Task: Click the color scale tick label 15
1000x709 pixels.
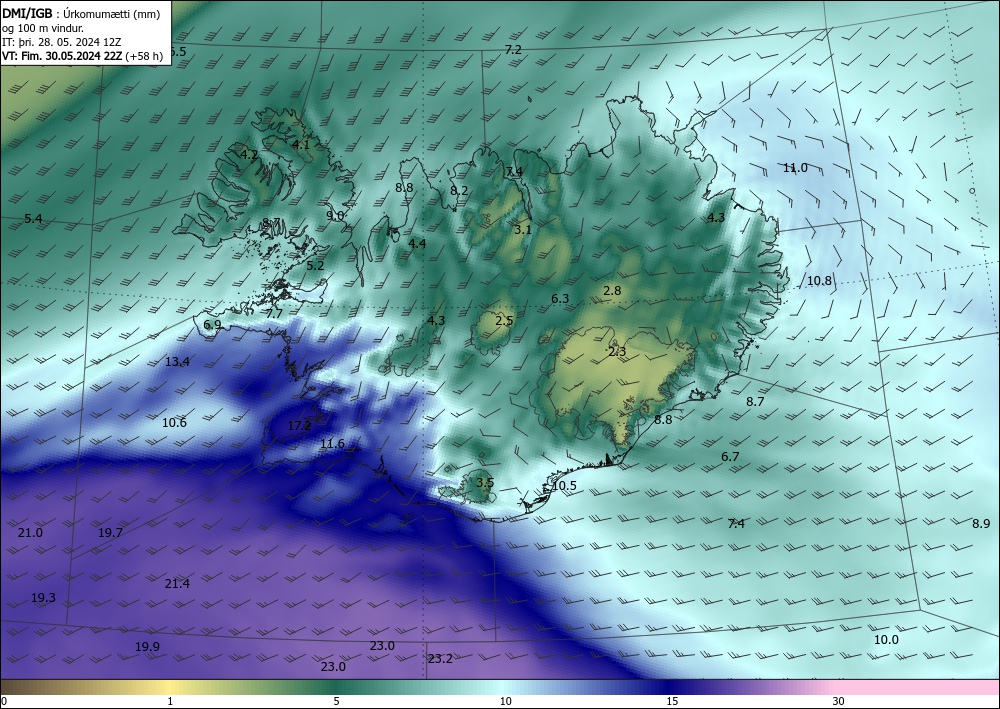Action: pyautogui.click(x=672, y=701)
